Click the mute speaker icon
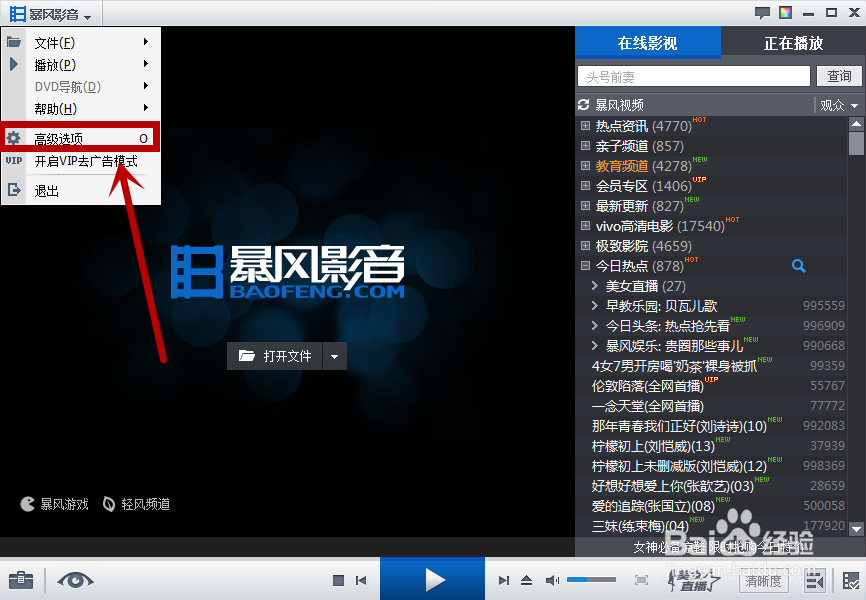This screenshot has width=866, height=600. pos(553,580)
